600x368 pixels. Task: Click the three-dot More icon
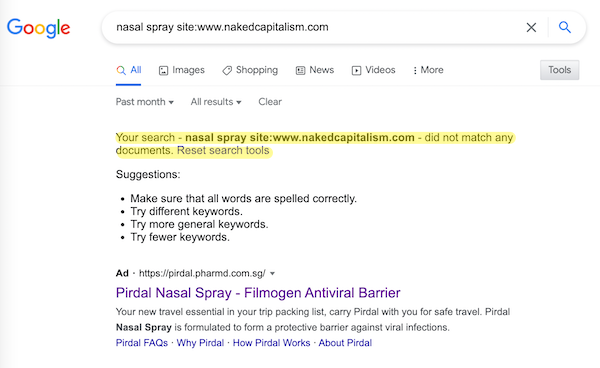[415, 70]
